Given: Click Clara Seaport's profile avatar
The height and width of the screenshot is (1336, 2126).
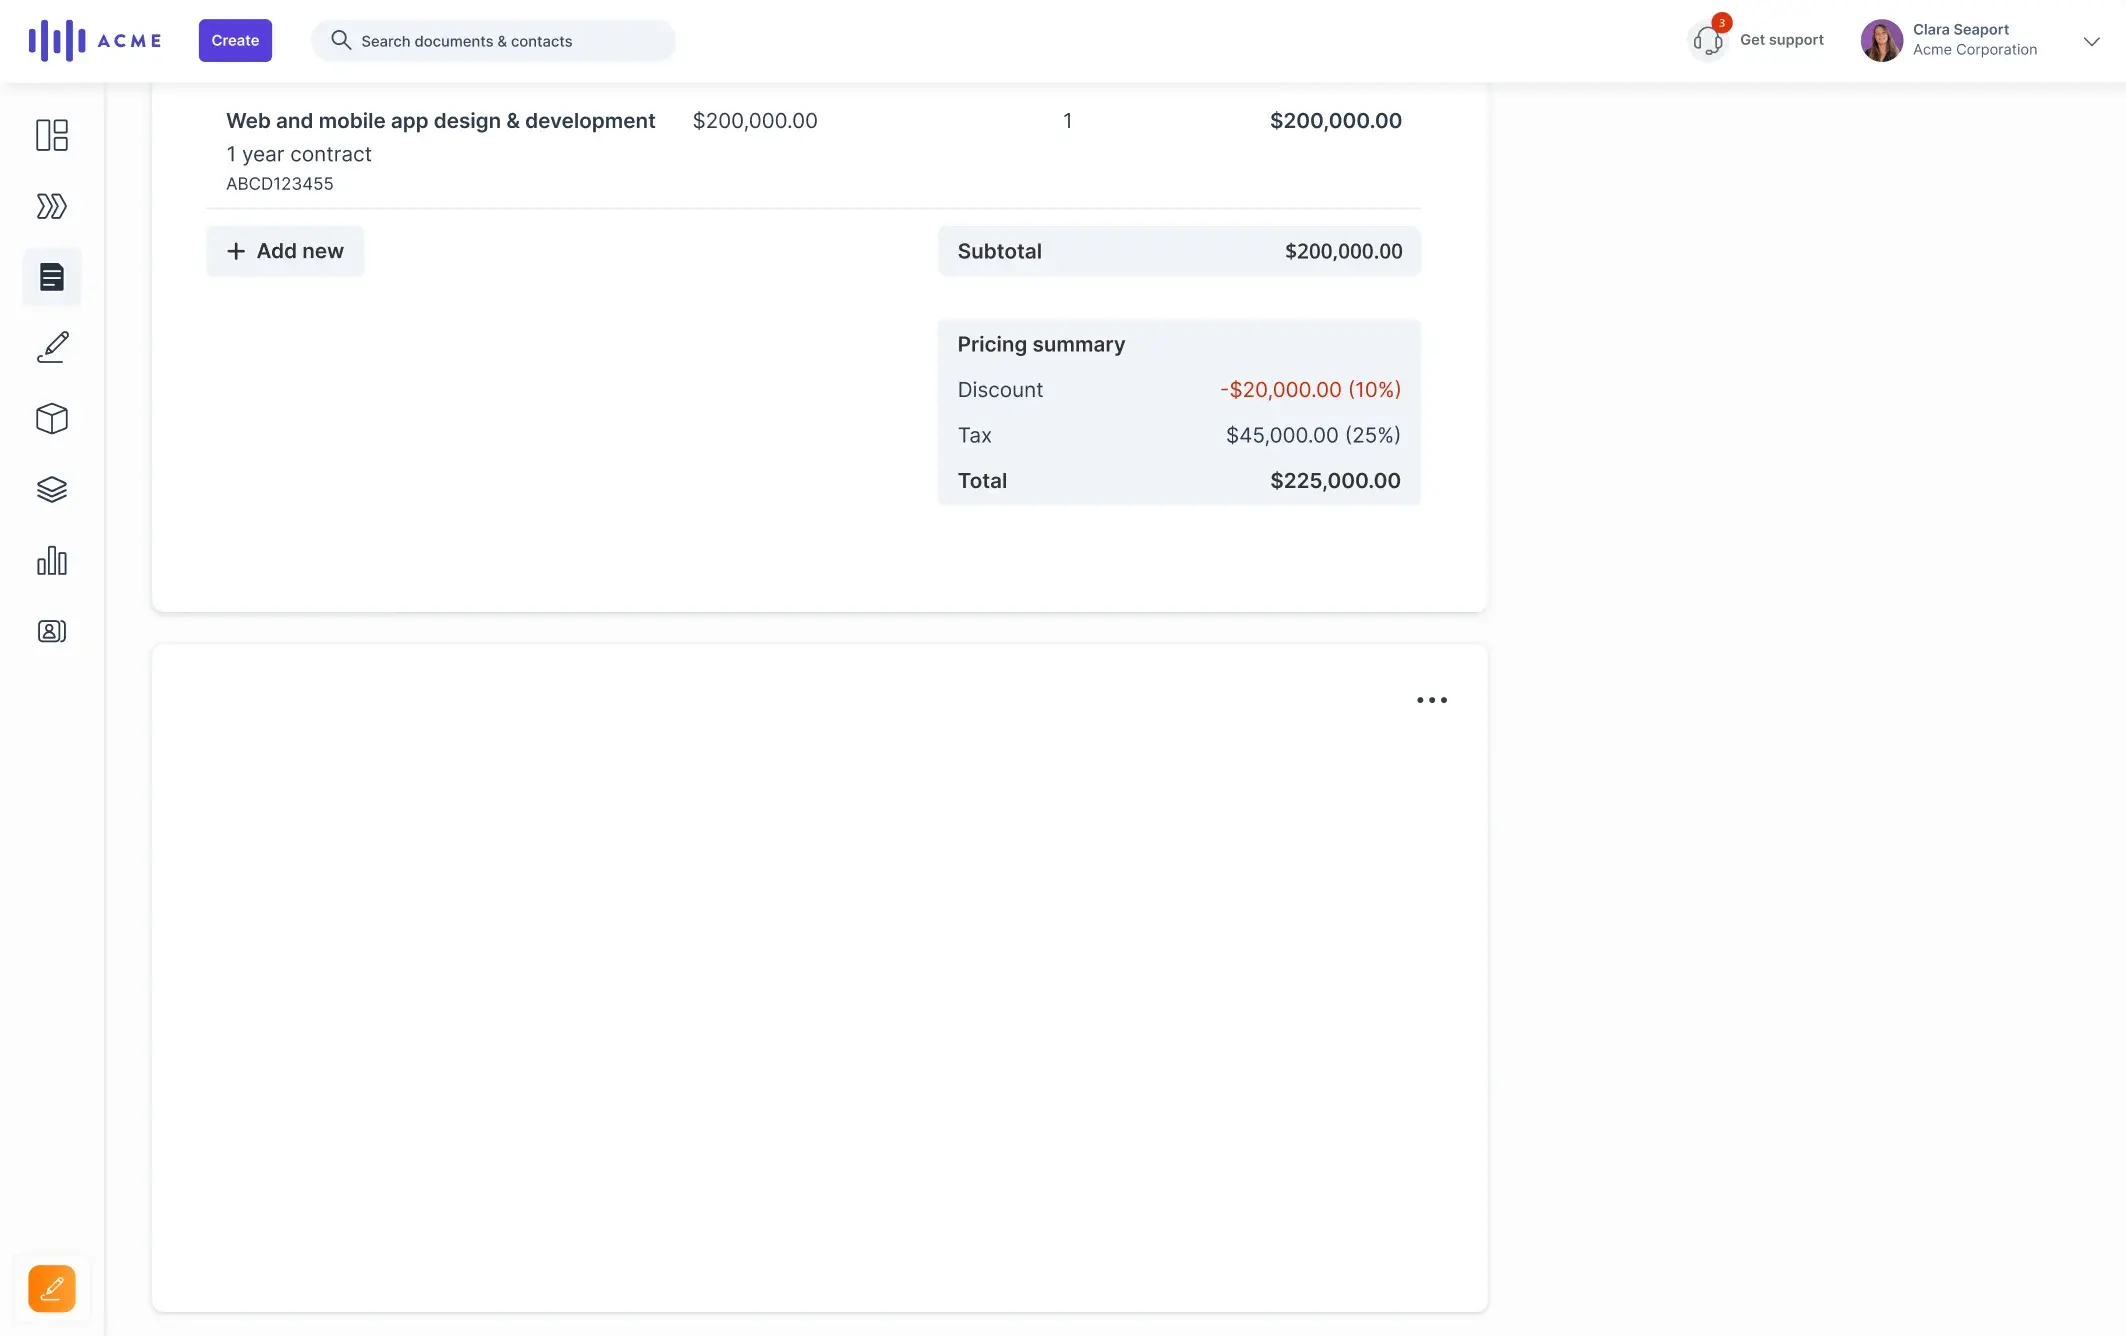Looking at the screenshot, I should point(1881,40).
